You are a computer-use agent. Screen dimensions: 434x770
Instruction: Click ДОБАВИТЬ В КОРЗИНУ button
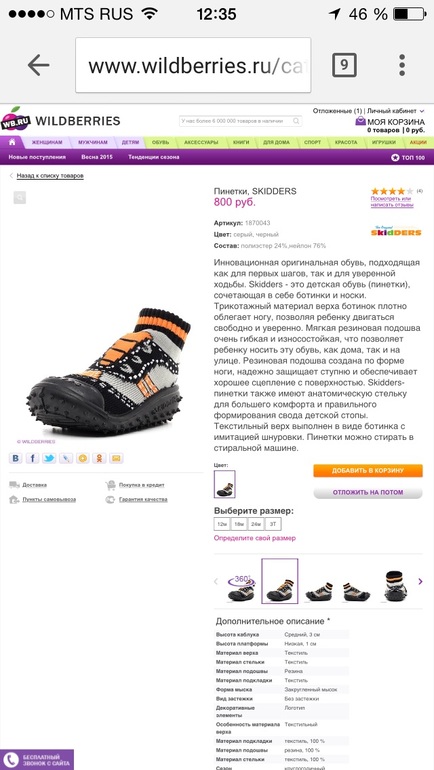pos(368,470)
